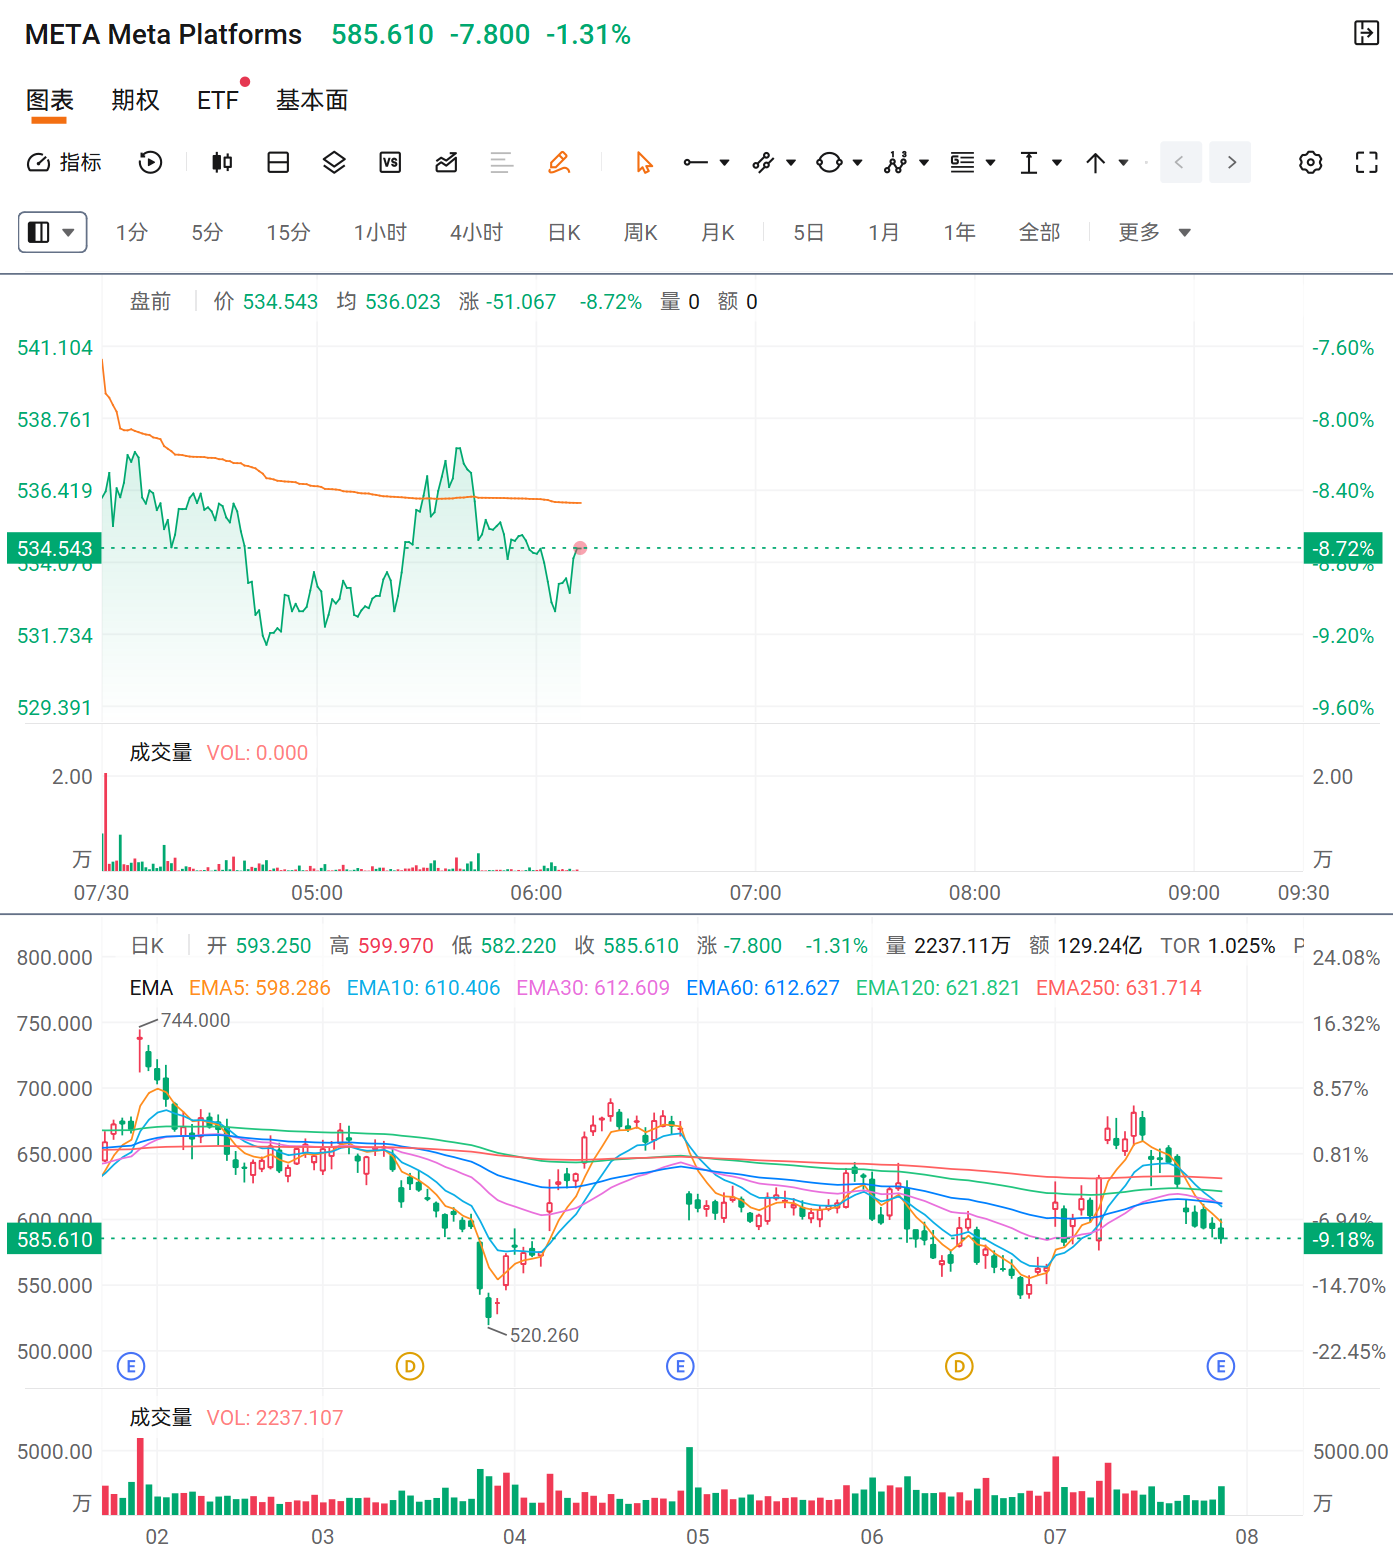Click the export icon at top right
This screenshot has height=1547, width=1393.
pos(1366,33)
